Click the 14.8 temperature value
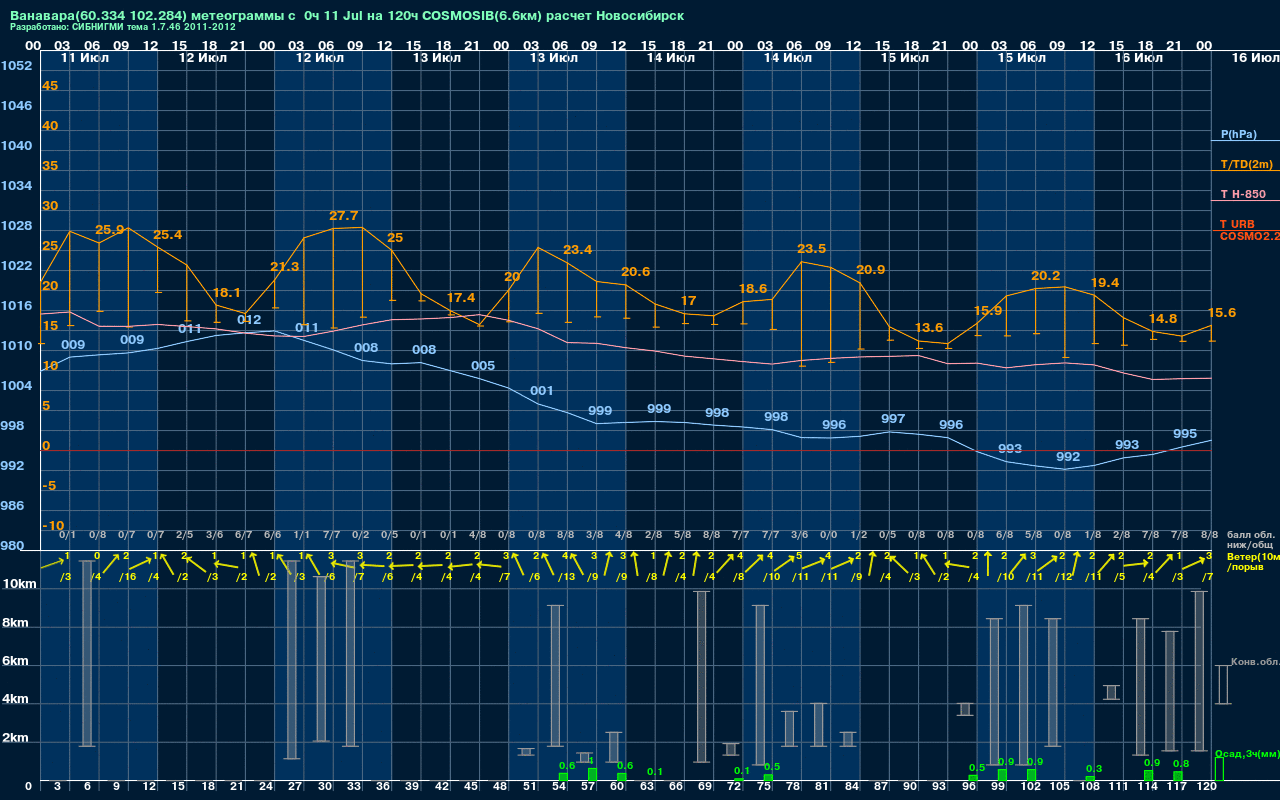1280x800 pixels. coord(1163,319)
